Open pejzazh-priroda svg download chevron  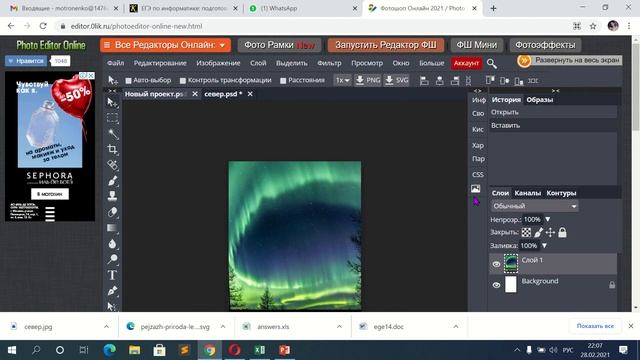(223, 327)
